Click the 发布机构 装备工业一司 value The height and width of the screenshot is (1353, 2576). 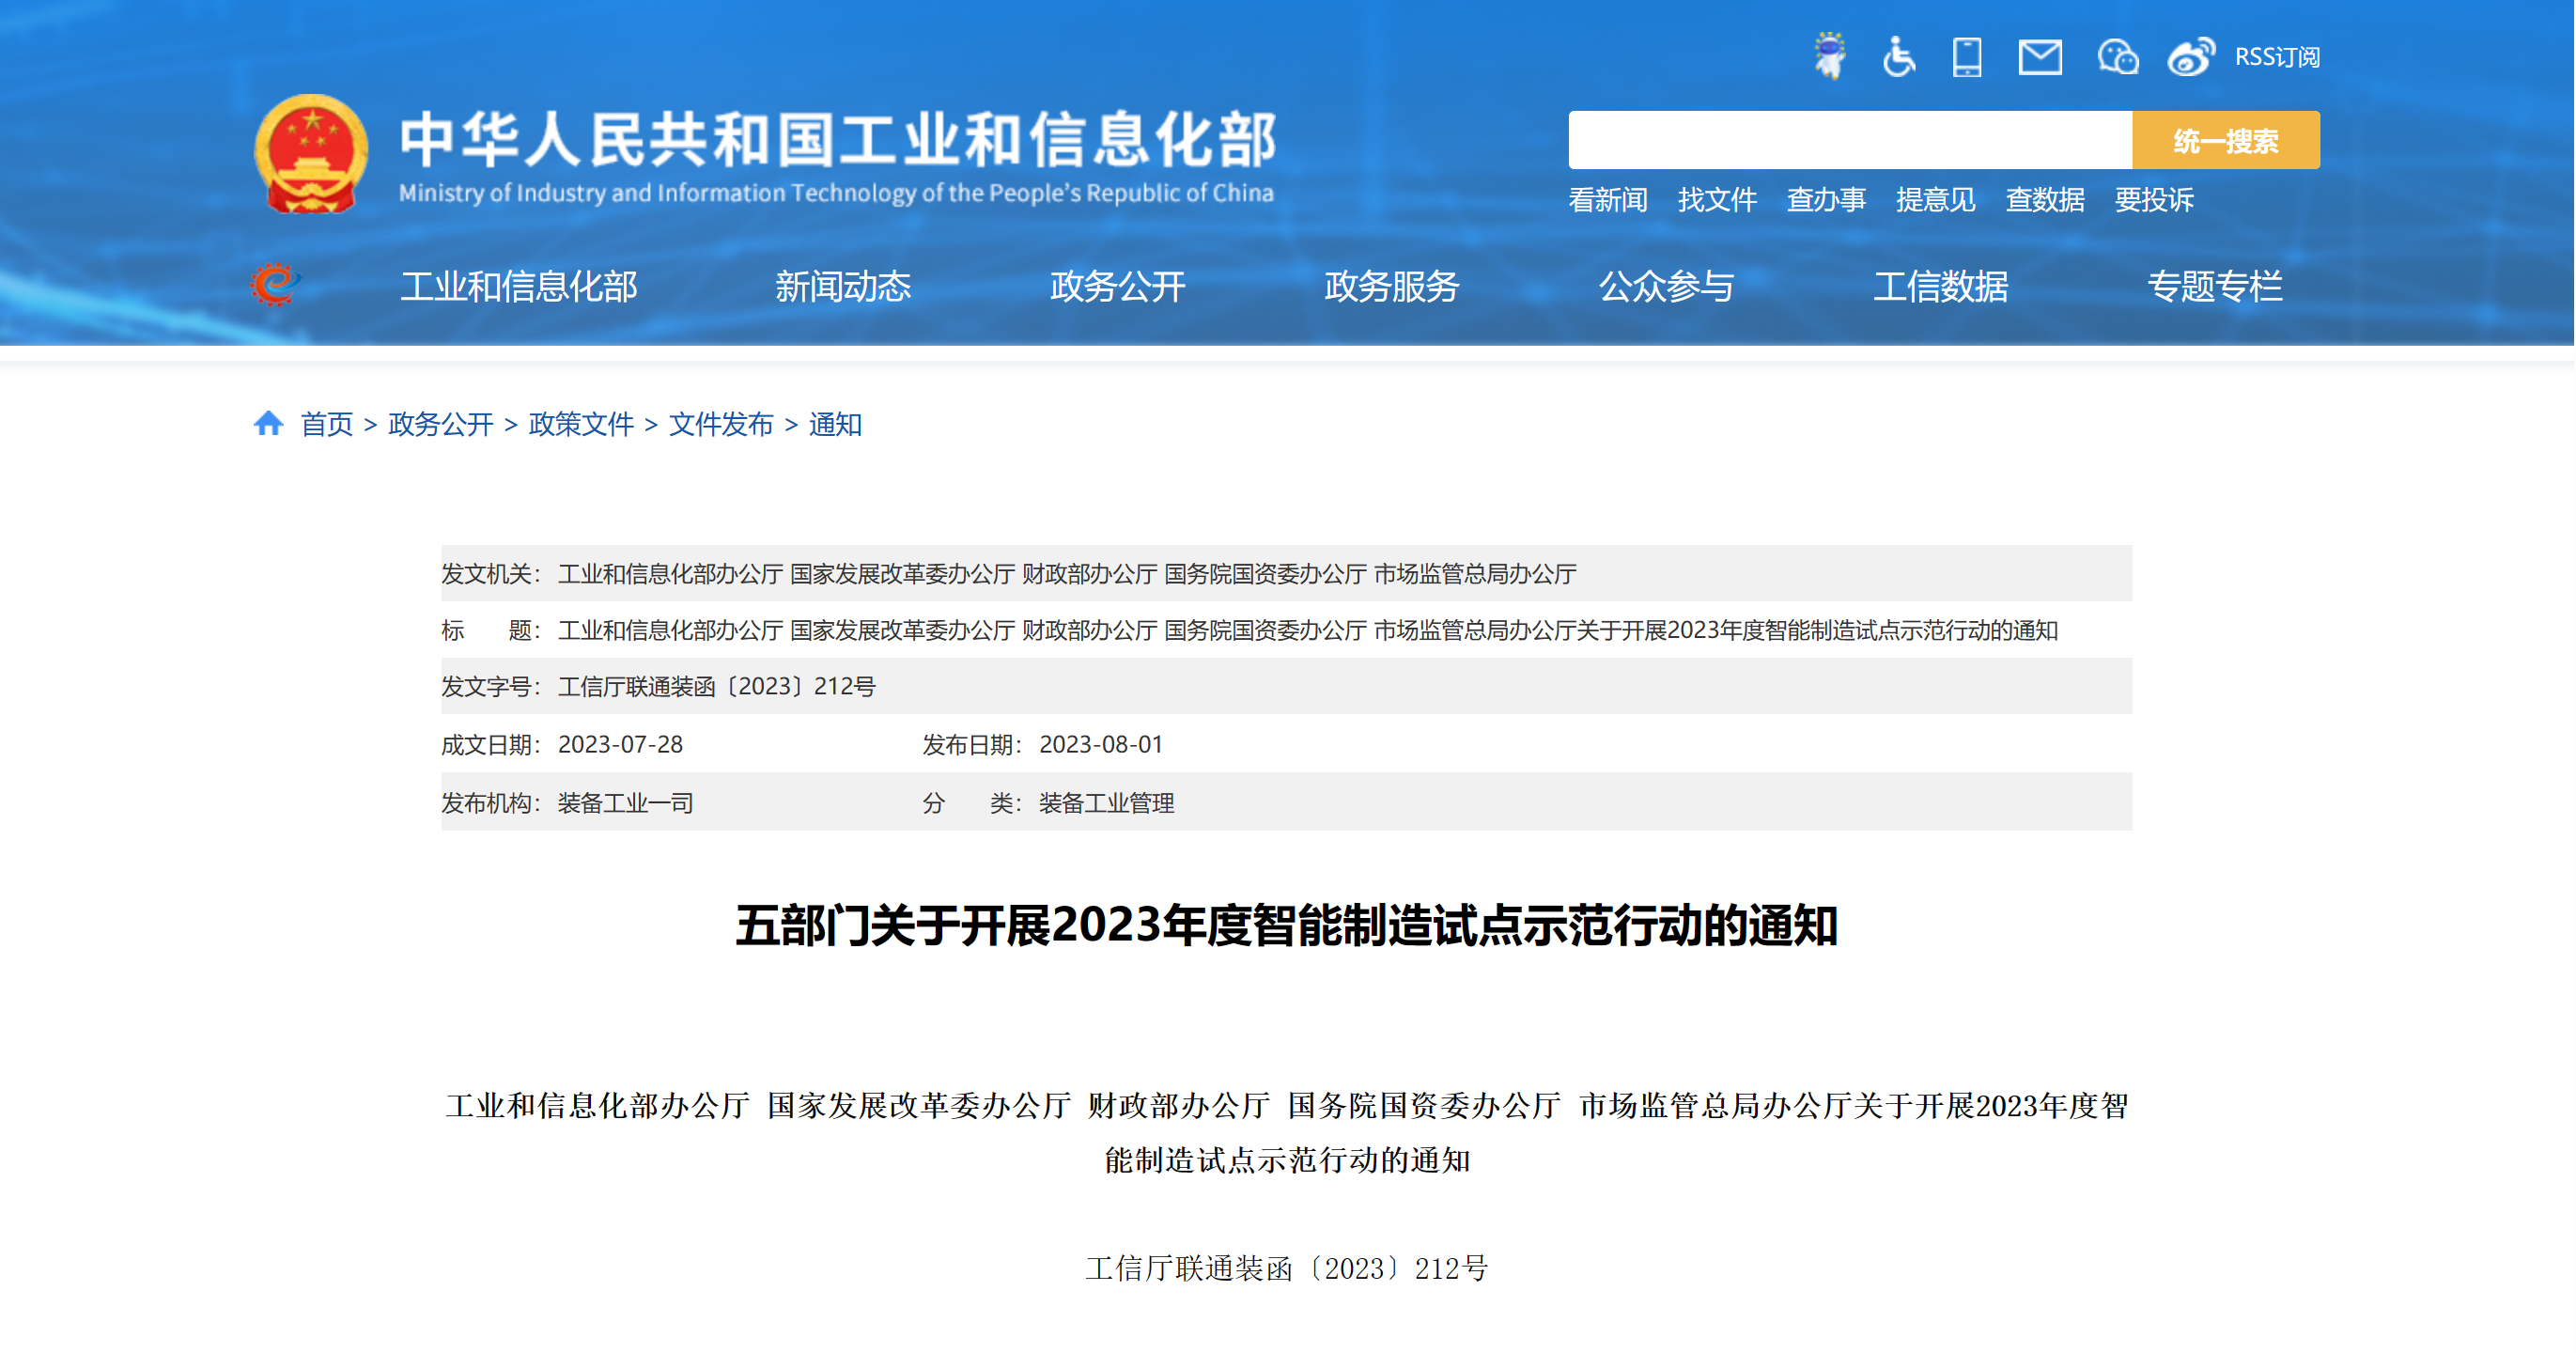point(626,803)
